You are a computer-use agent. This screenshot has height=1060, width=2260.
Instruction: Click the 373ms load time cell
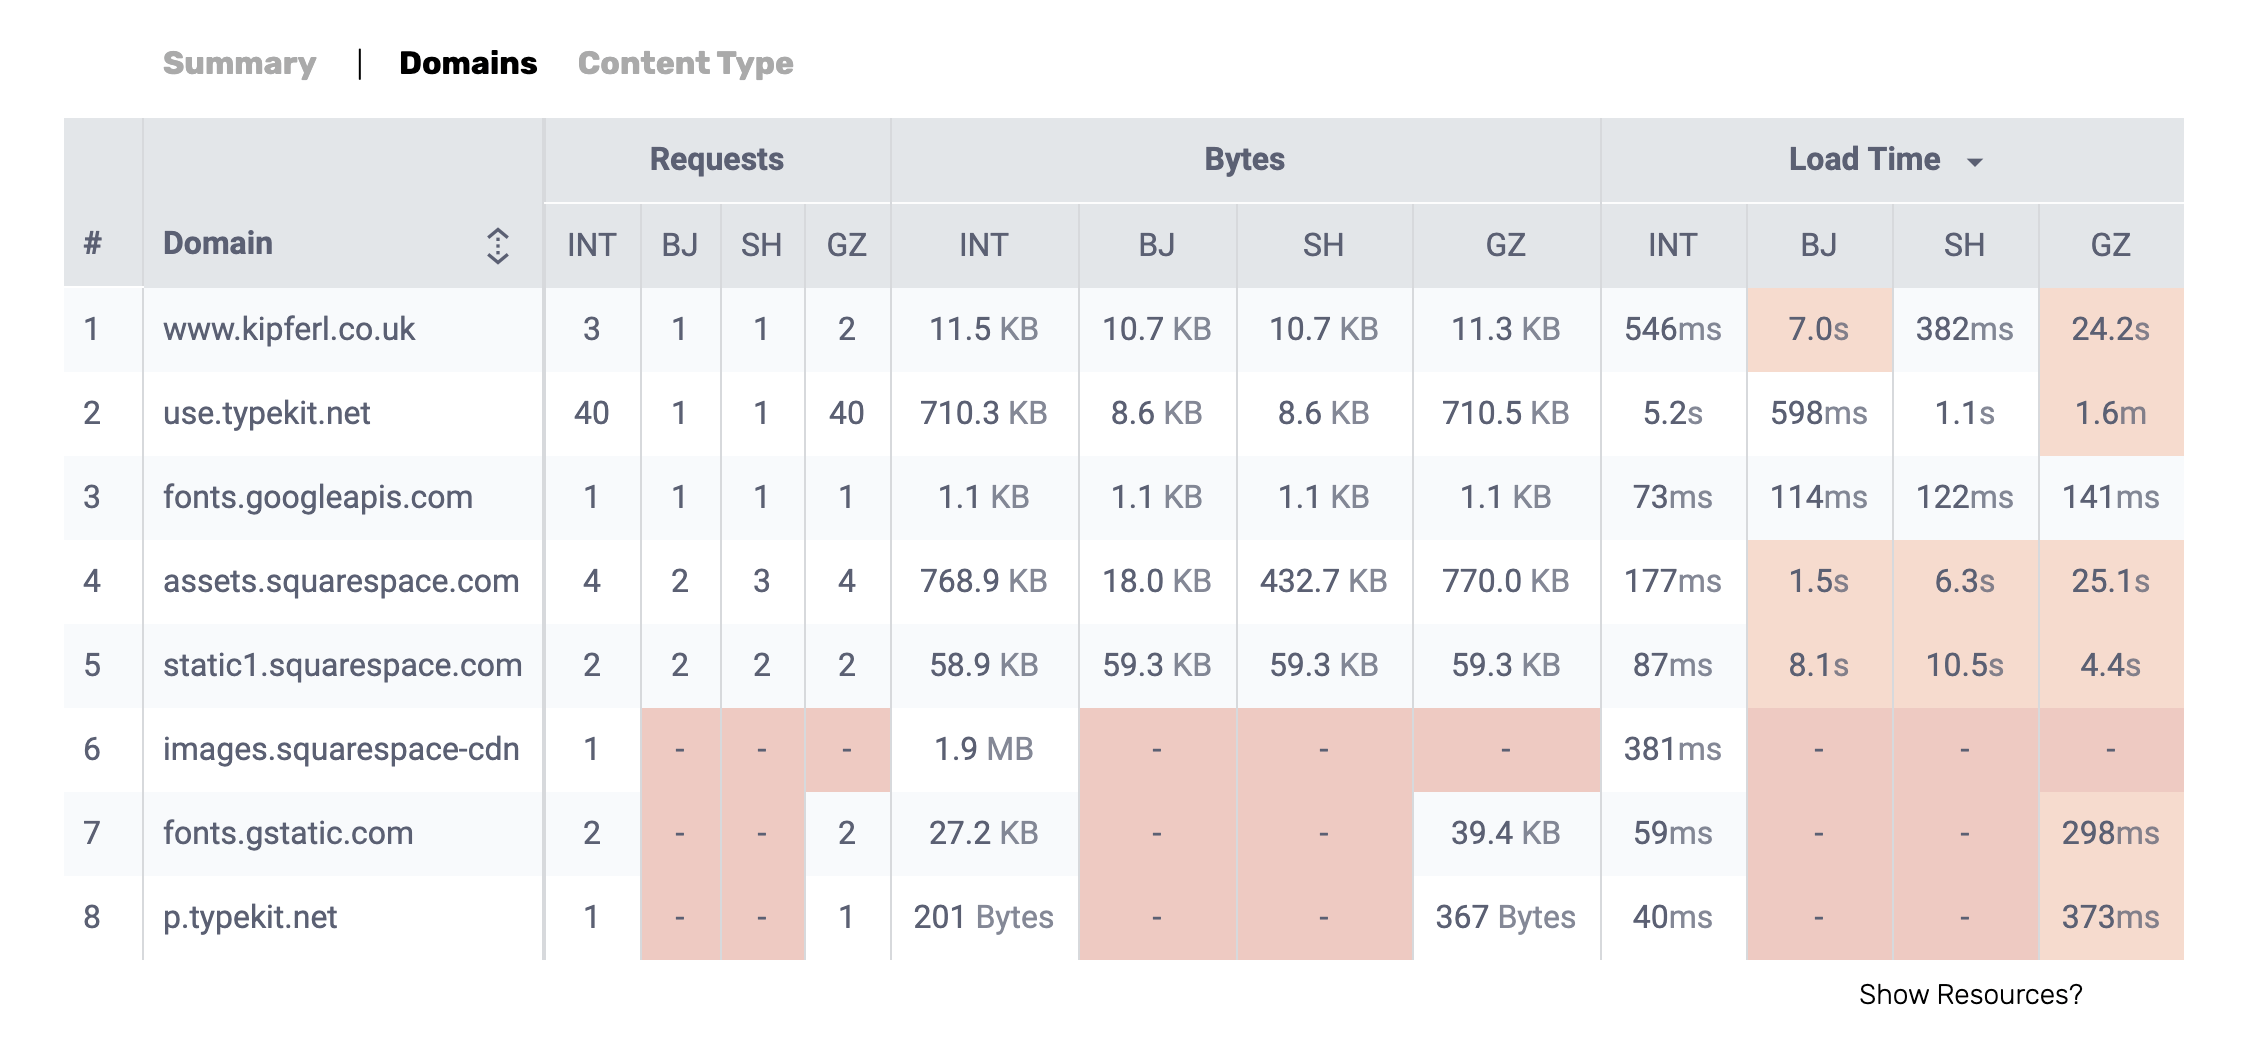coord(2111,917)
